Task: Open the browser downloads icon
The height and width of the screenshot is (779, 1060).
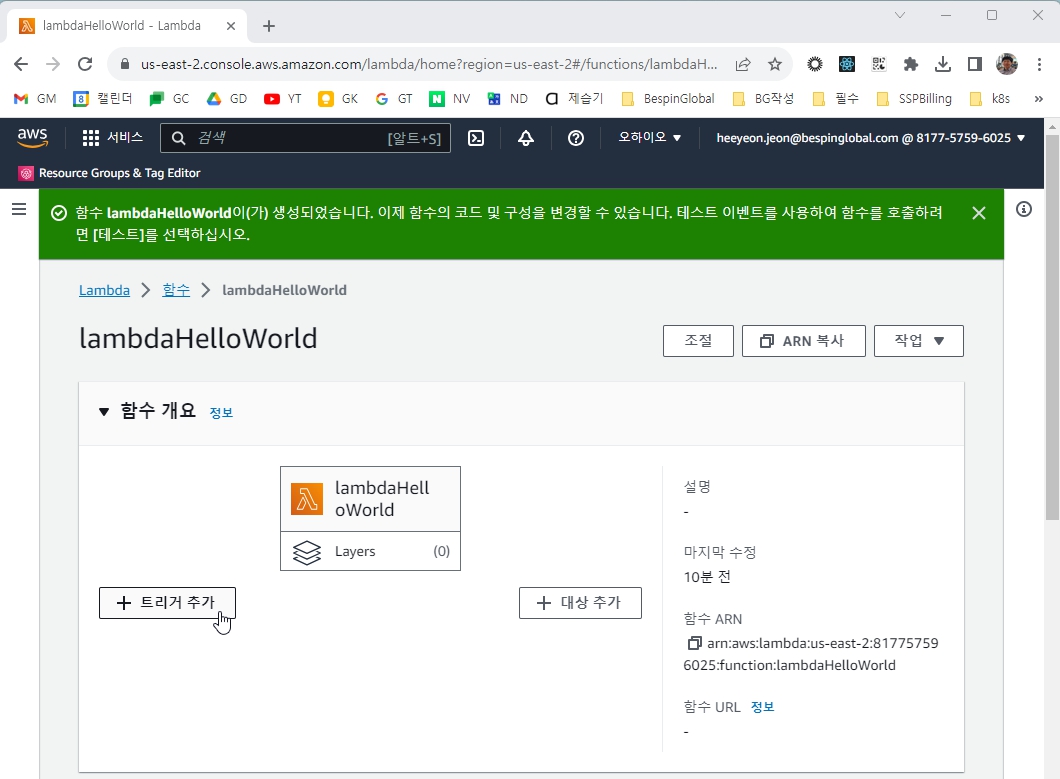Action: coord(942,64)
